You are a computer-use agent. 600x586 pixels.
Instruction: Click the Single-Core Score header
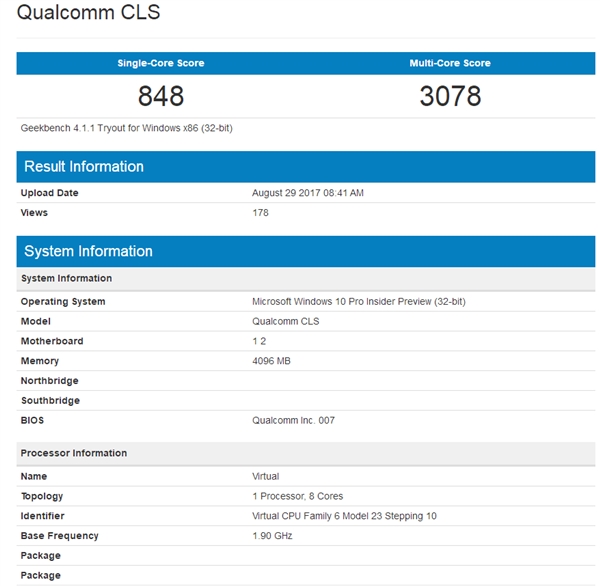[161, 63]
